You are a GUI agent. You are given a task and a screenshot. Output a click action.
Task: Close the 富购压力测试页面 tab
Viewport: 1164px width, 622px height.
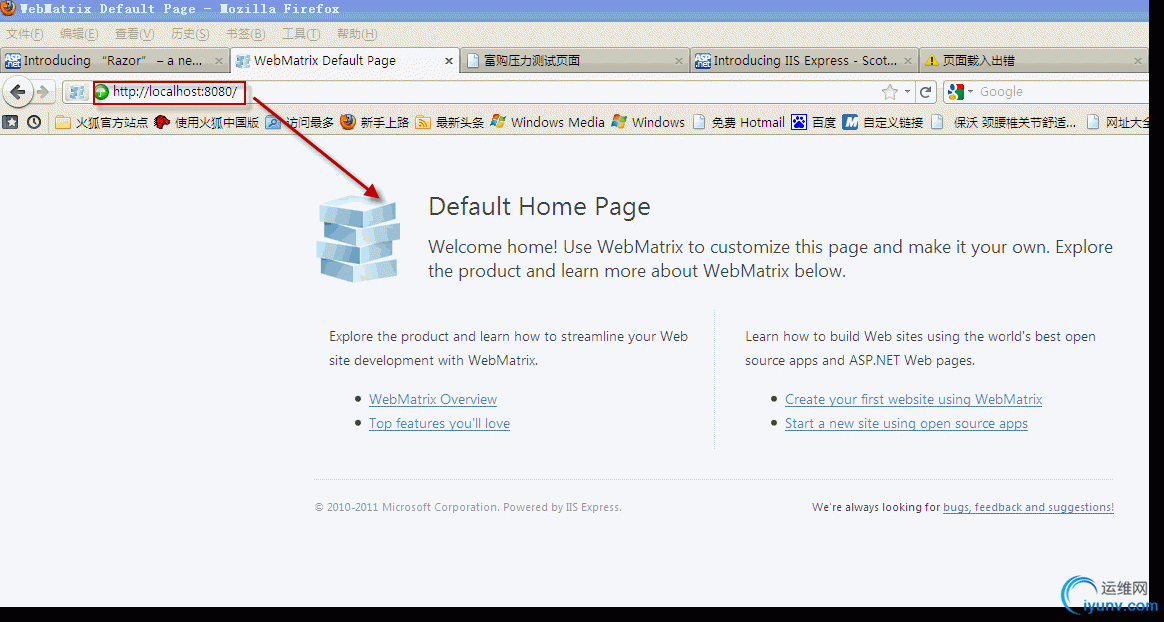(x=679, y=61)
